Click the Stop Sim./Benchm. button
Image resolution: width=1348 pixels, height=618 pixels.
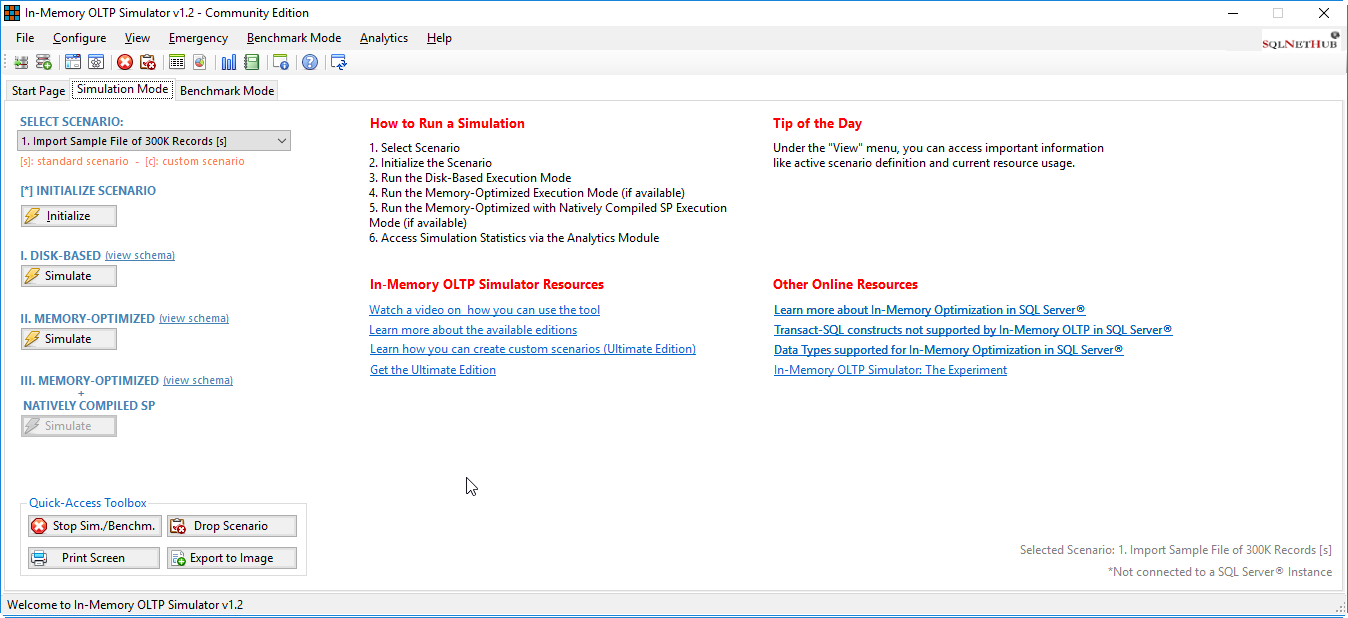pos(94,526)
